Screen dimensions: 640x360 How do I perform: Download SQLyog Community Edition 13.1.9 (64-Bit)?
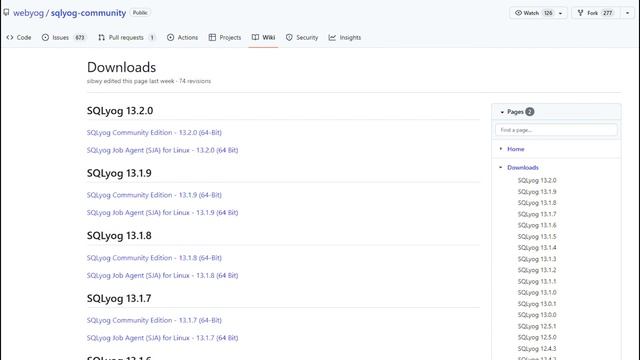[154, 195]
